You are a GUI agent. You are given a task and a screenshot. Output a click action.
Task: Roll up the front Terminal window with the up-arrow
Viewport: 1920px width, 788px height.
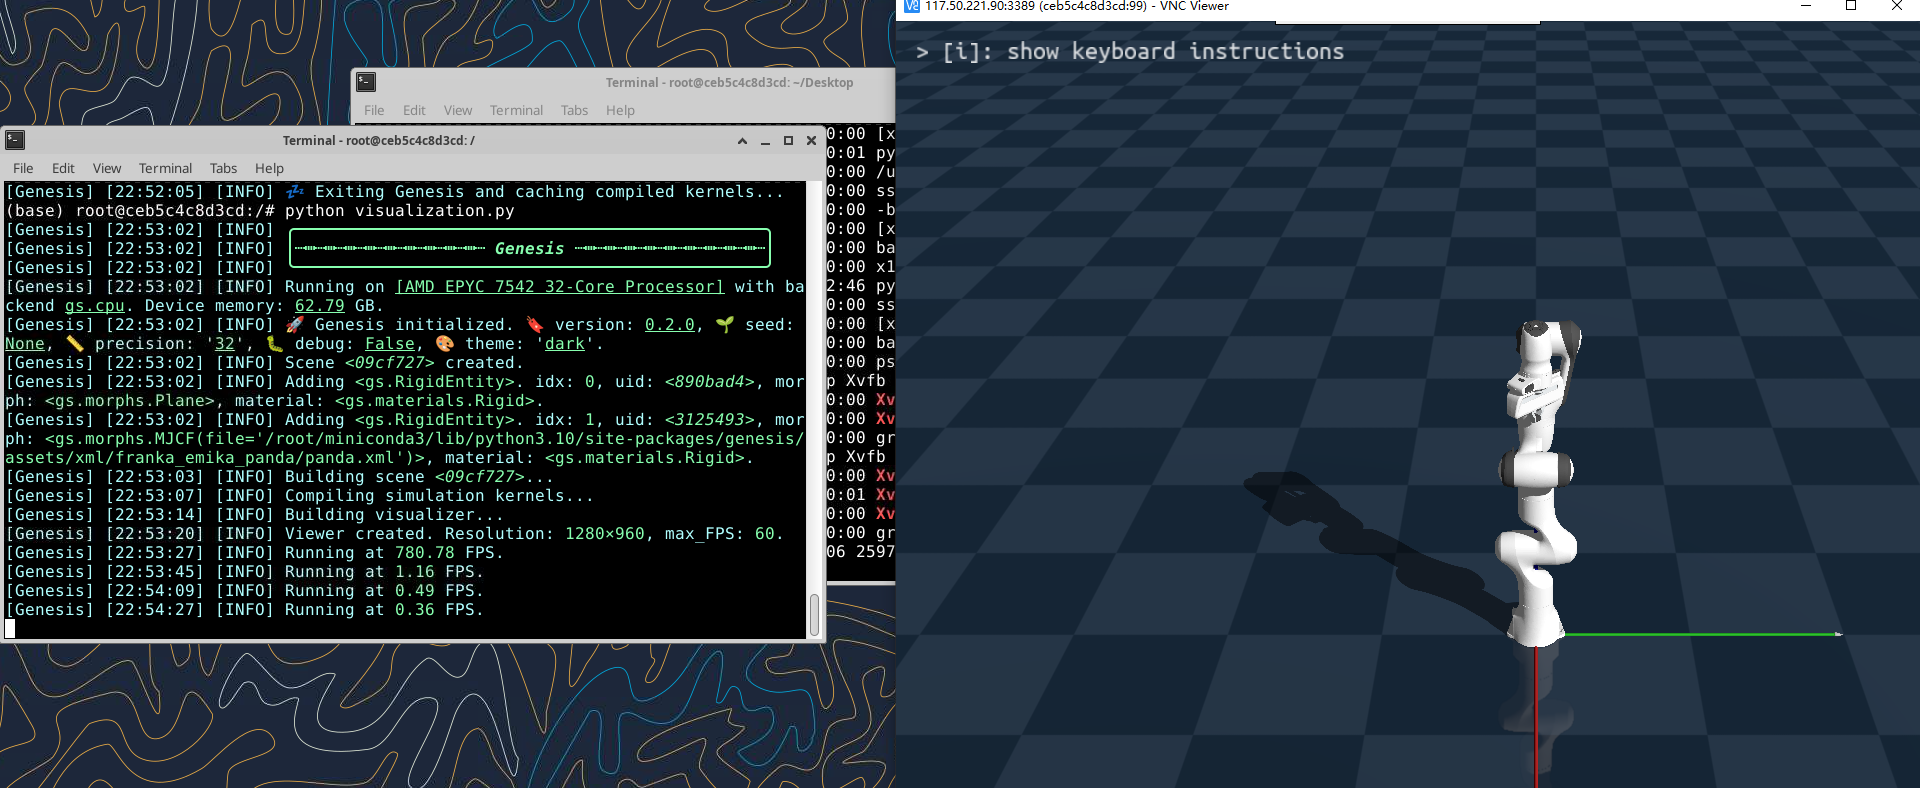point(742,141)
